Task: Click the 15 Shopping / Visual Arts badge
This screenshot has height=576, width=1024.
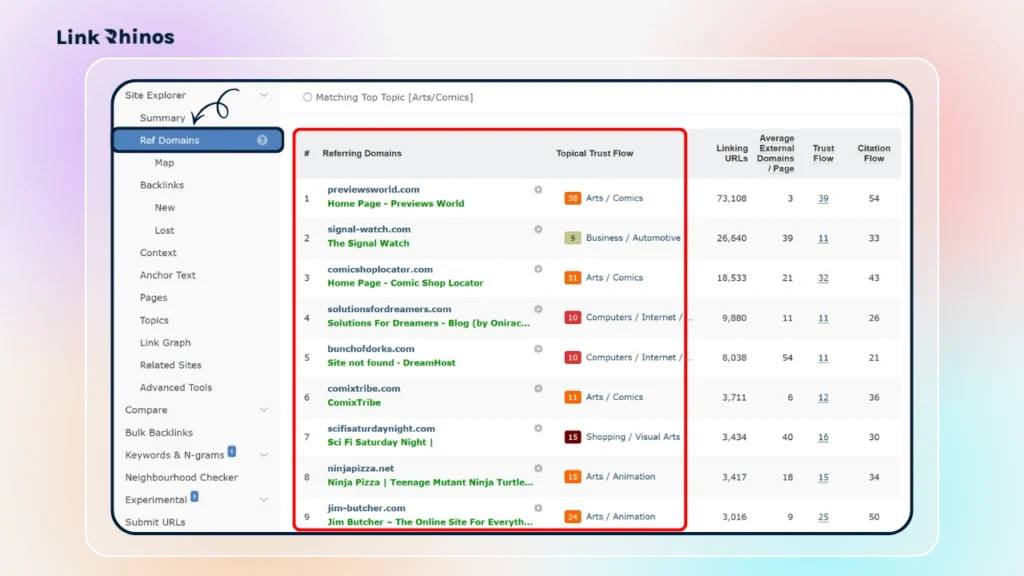Action: (x=572, y=437)
